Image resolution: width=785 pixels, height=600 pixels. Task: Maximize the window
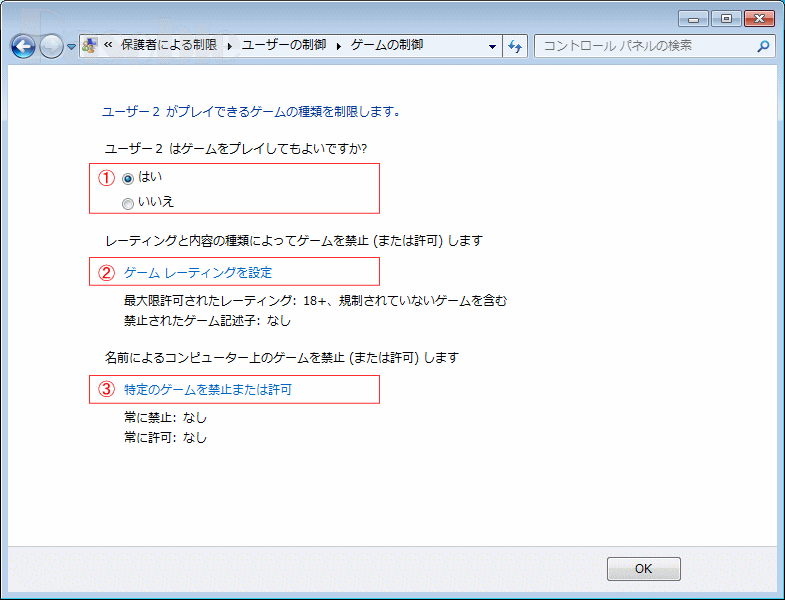[726, 19]
